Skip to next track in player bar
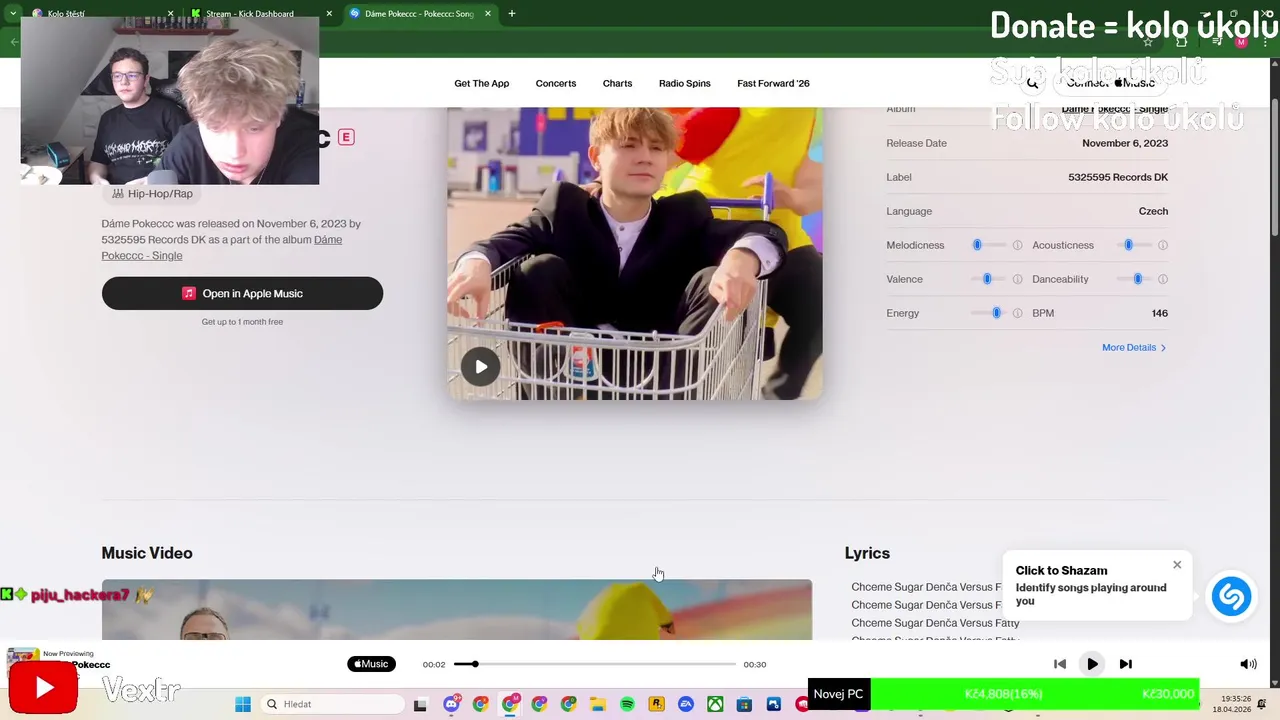Screen dimensions: 1280x720 [1125, 664]
